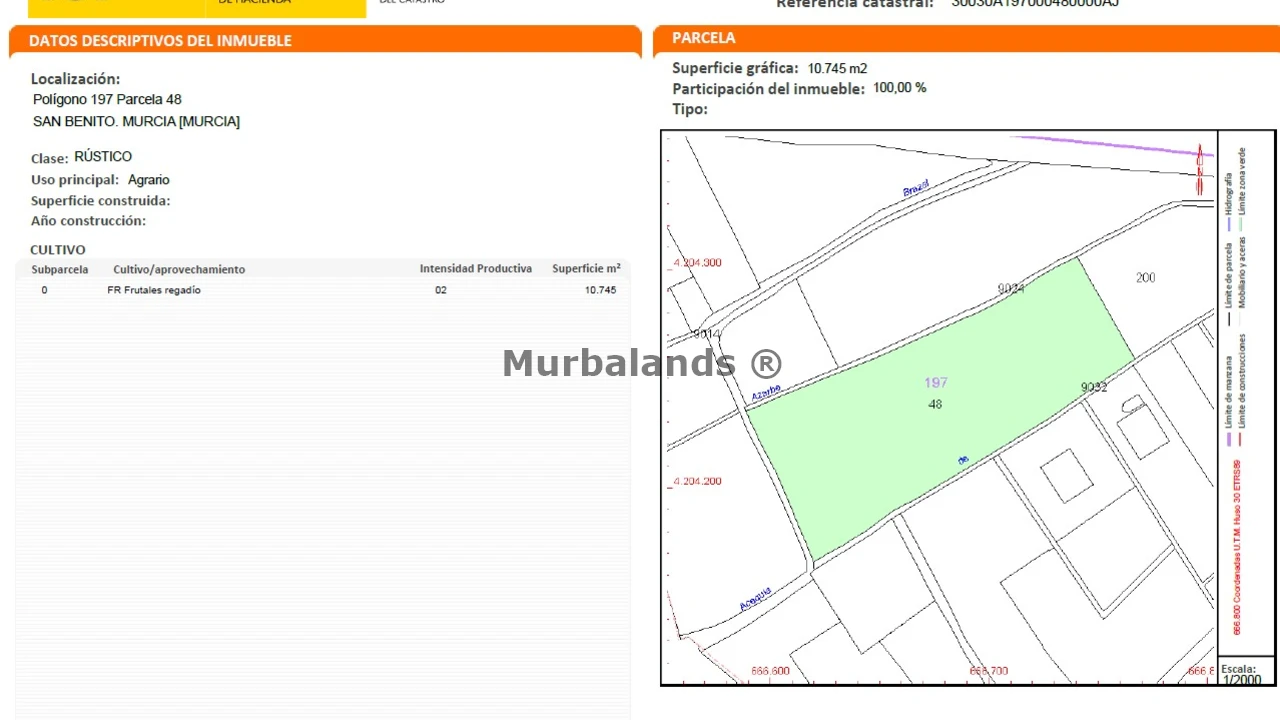Click the Polígono 197 Parcela 48 location text
1280x720 pixels.
point(107,99)
